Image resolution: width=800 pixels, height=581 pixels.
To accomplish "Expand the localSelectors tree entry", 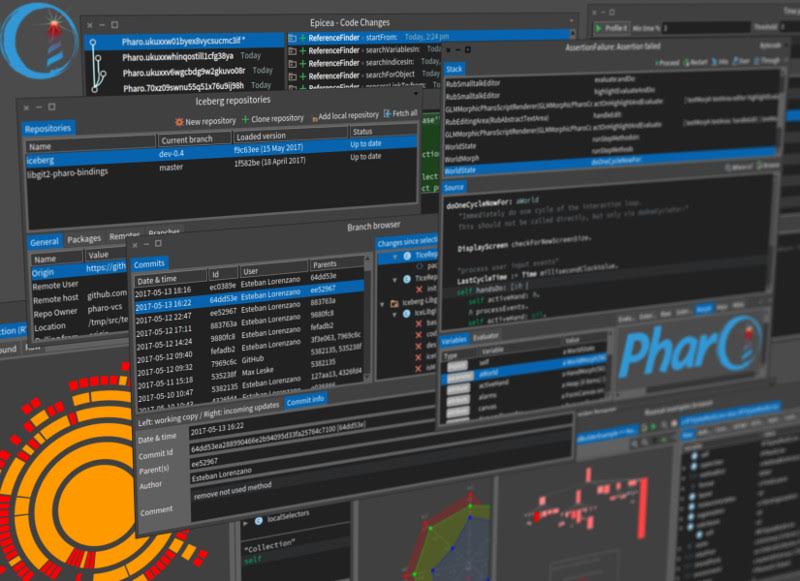I will coord(246,523).
